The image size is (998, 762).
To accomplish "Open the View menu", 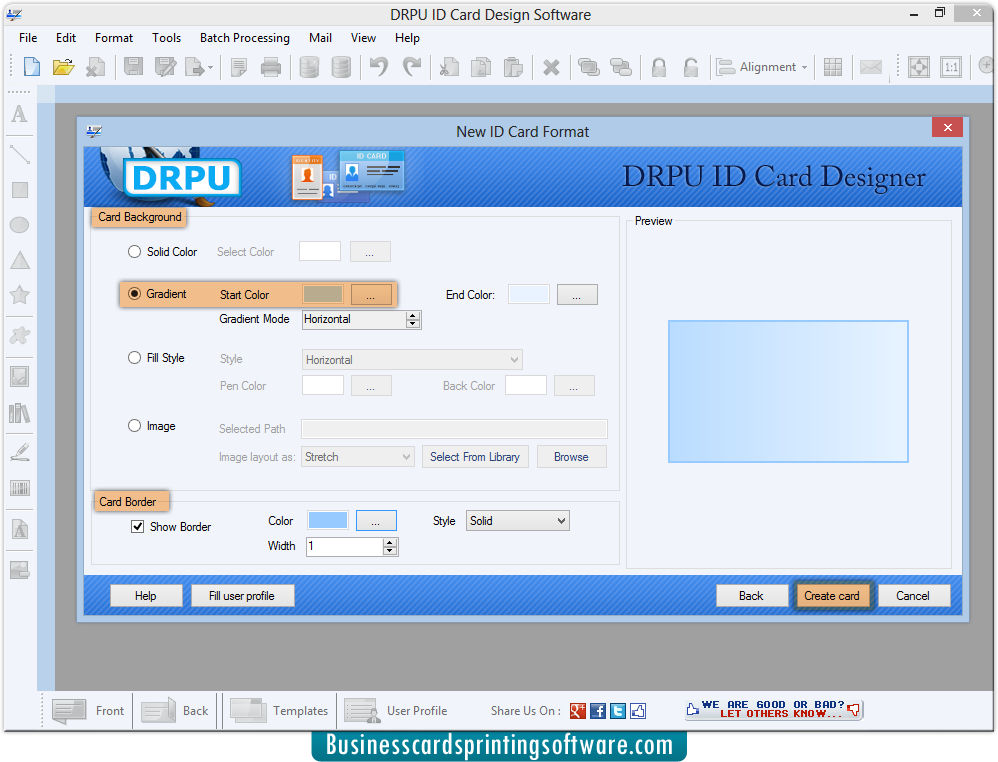I will (x=363, y=38).
